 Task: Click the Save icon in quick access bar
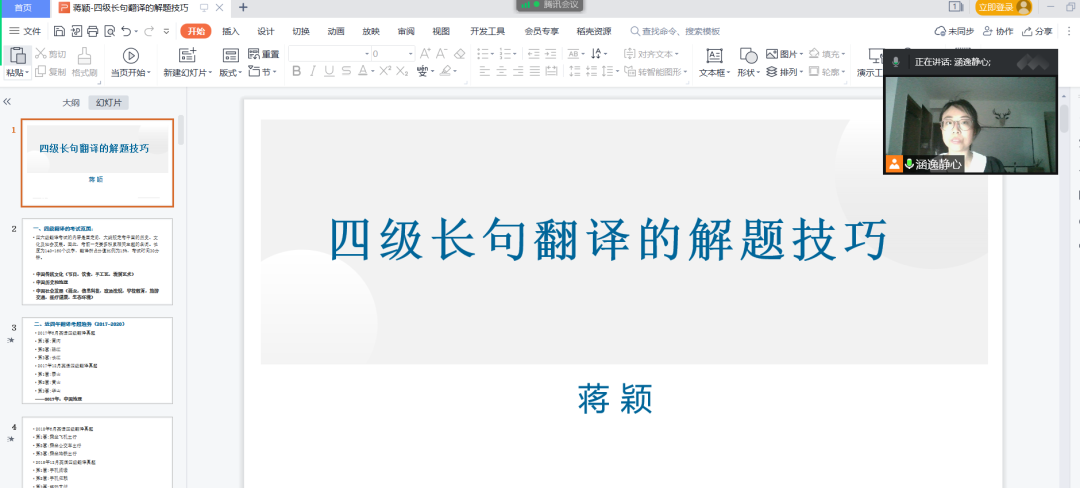click(x=60, y=32)
